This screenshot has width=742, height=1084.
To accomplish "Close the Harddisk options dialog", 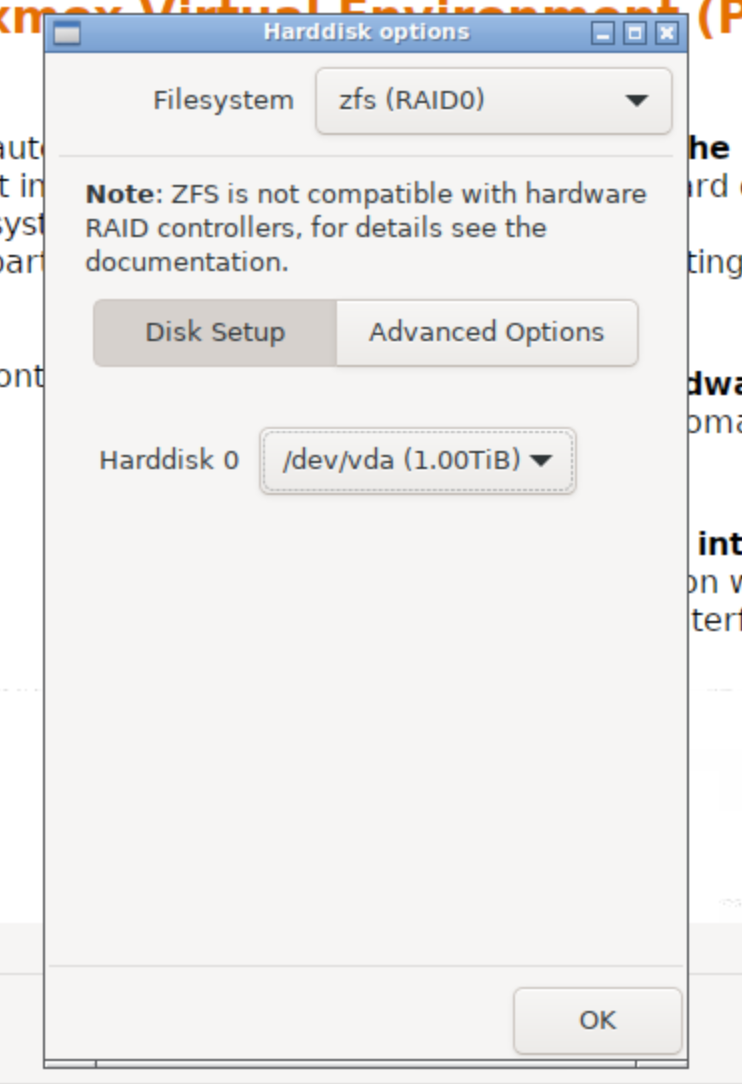I will point(667,32).
